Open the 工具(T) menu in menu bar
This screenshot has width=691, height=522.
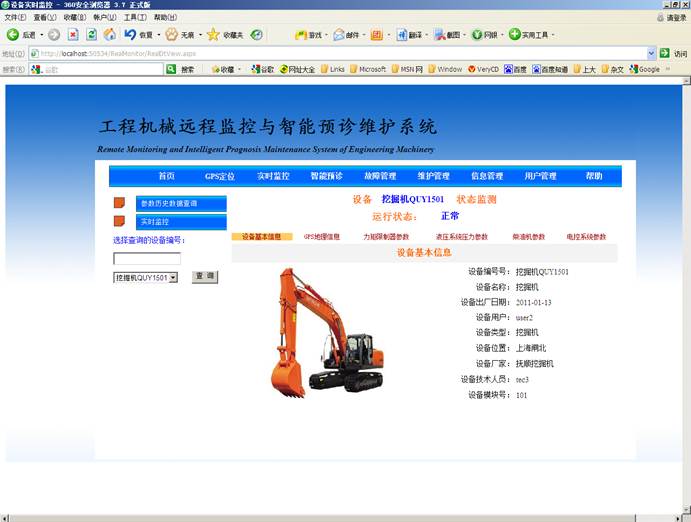135,17
